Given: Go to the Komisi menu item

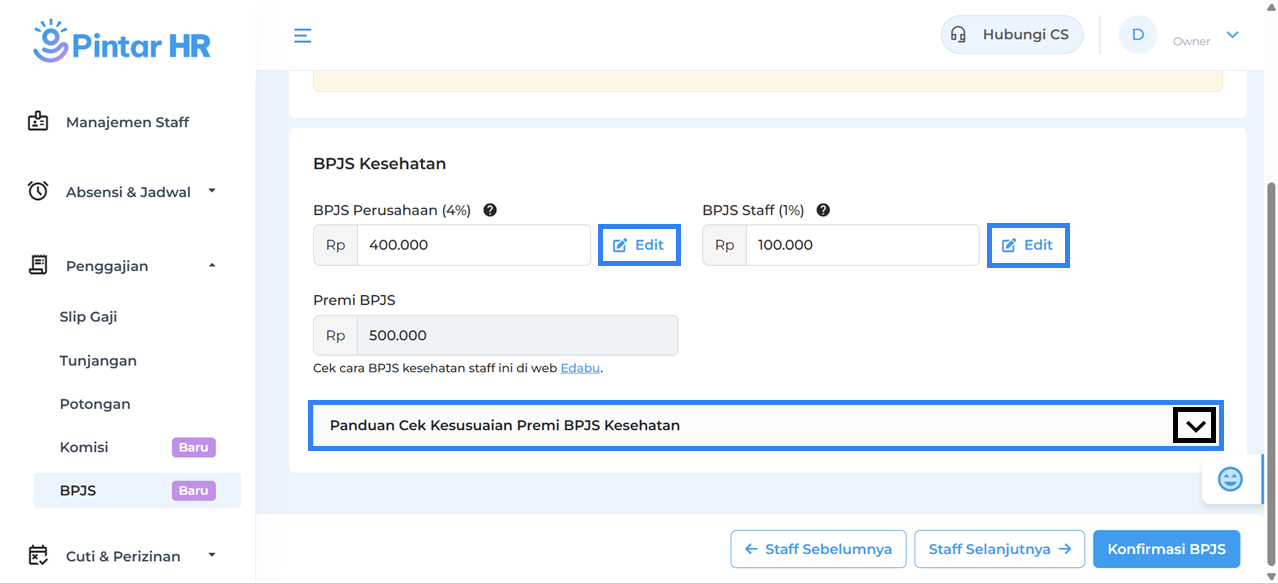Looking at the screenshot, I should pyautogui.click(x=84, y=447).
